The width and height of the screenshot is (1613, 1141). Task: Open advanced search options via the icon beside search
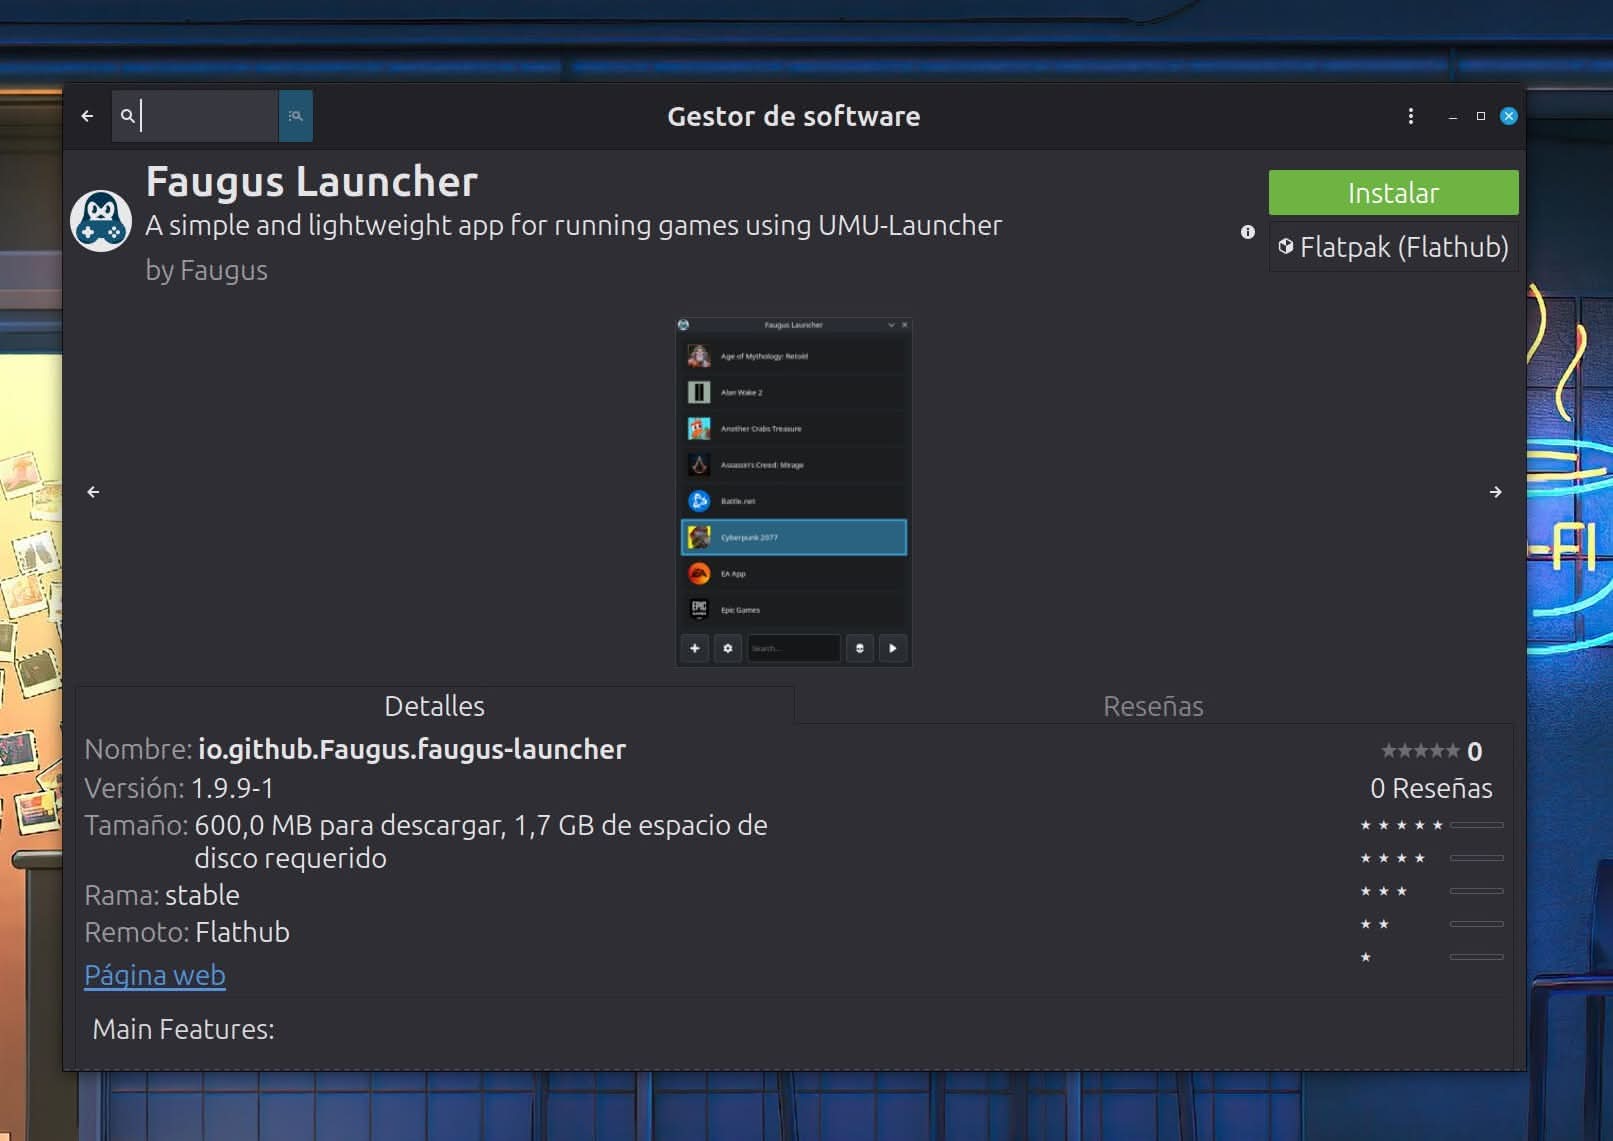click(295, 116)
